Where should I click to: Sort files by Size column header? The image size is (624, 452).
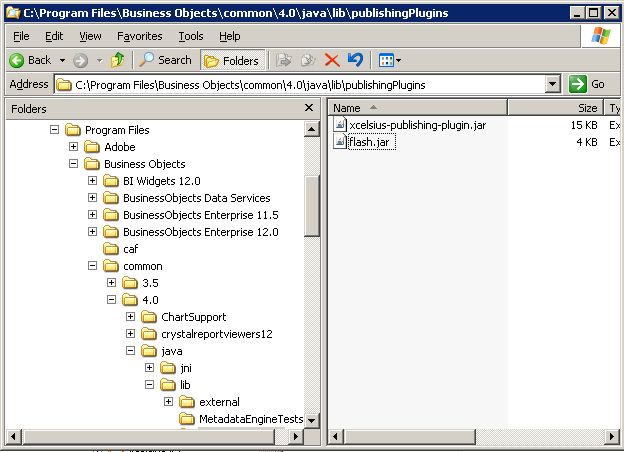click(x=556, y=108)
